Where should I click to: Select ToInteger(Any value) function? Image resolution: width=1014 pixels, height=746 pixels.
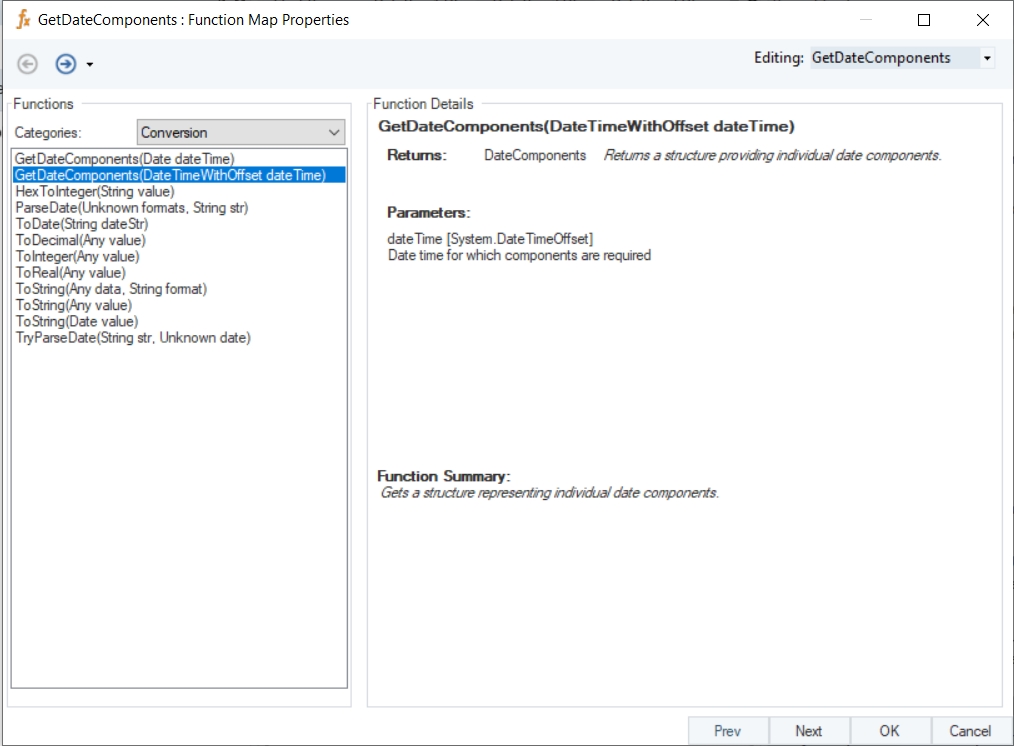coord(77,257)
